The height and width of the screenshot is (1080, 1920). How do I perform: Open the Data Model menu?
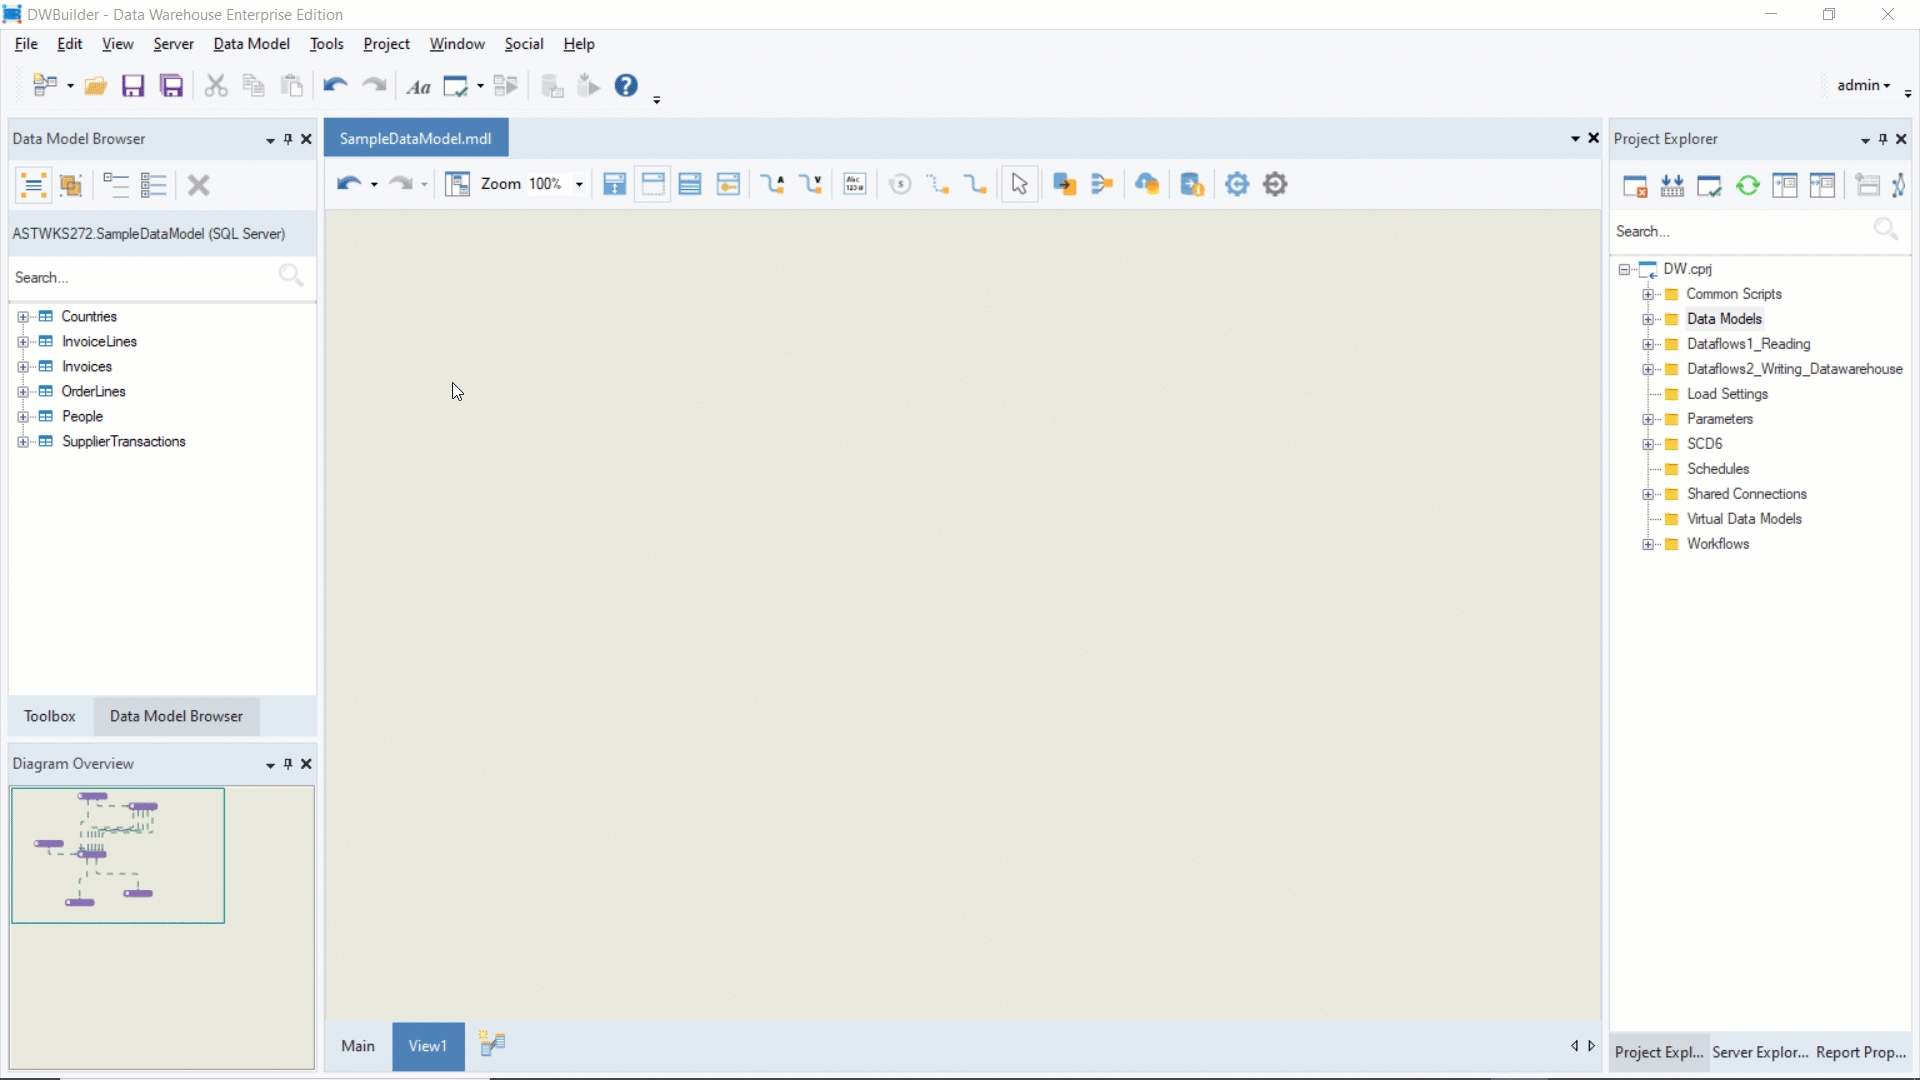[251, 44]
